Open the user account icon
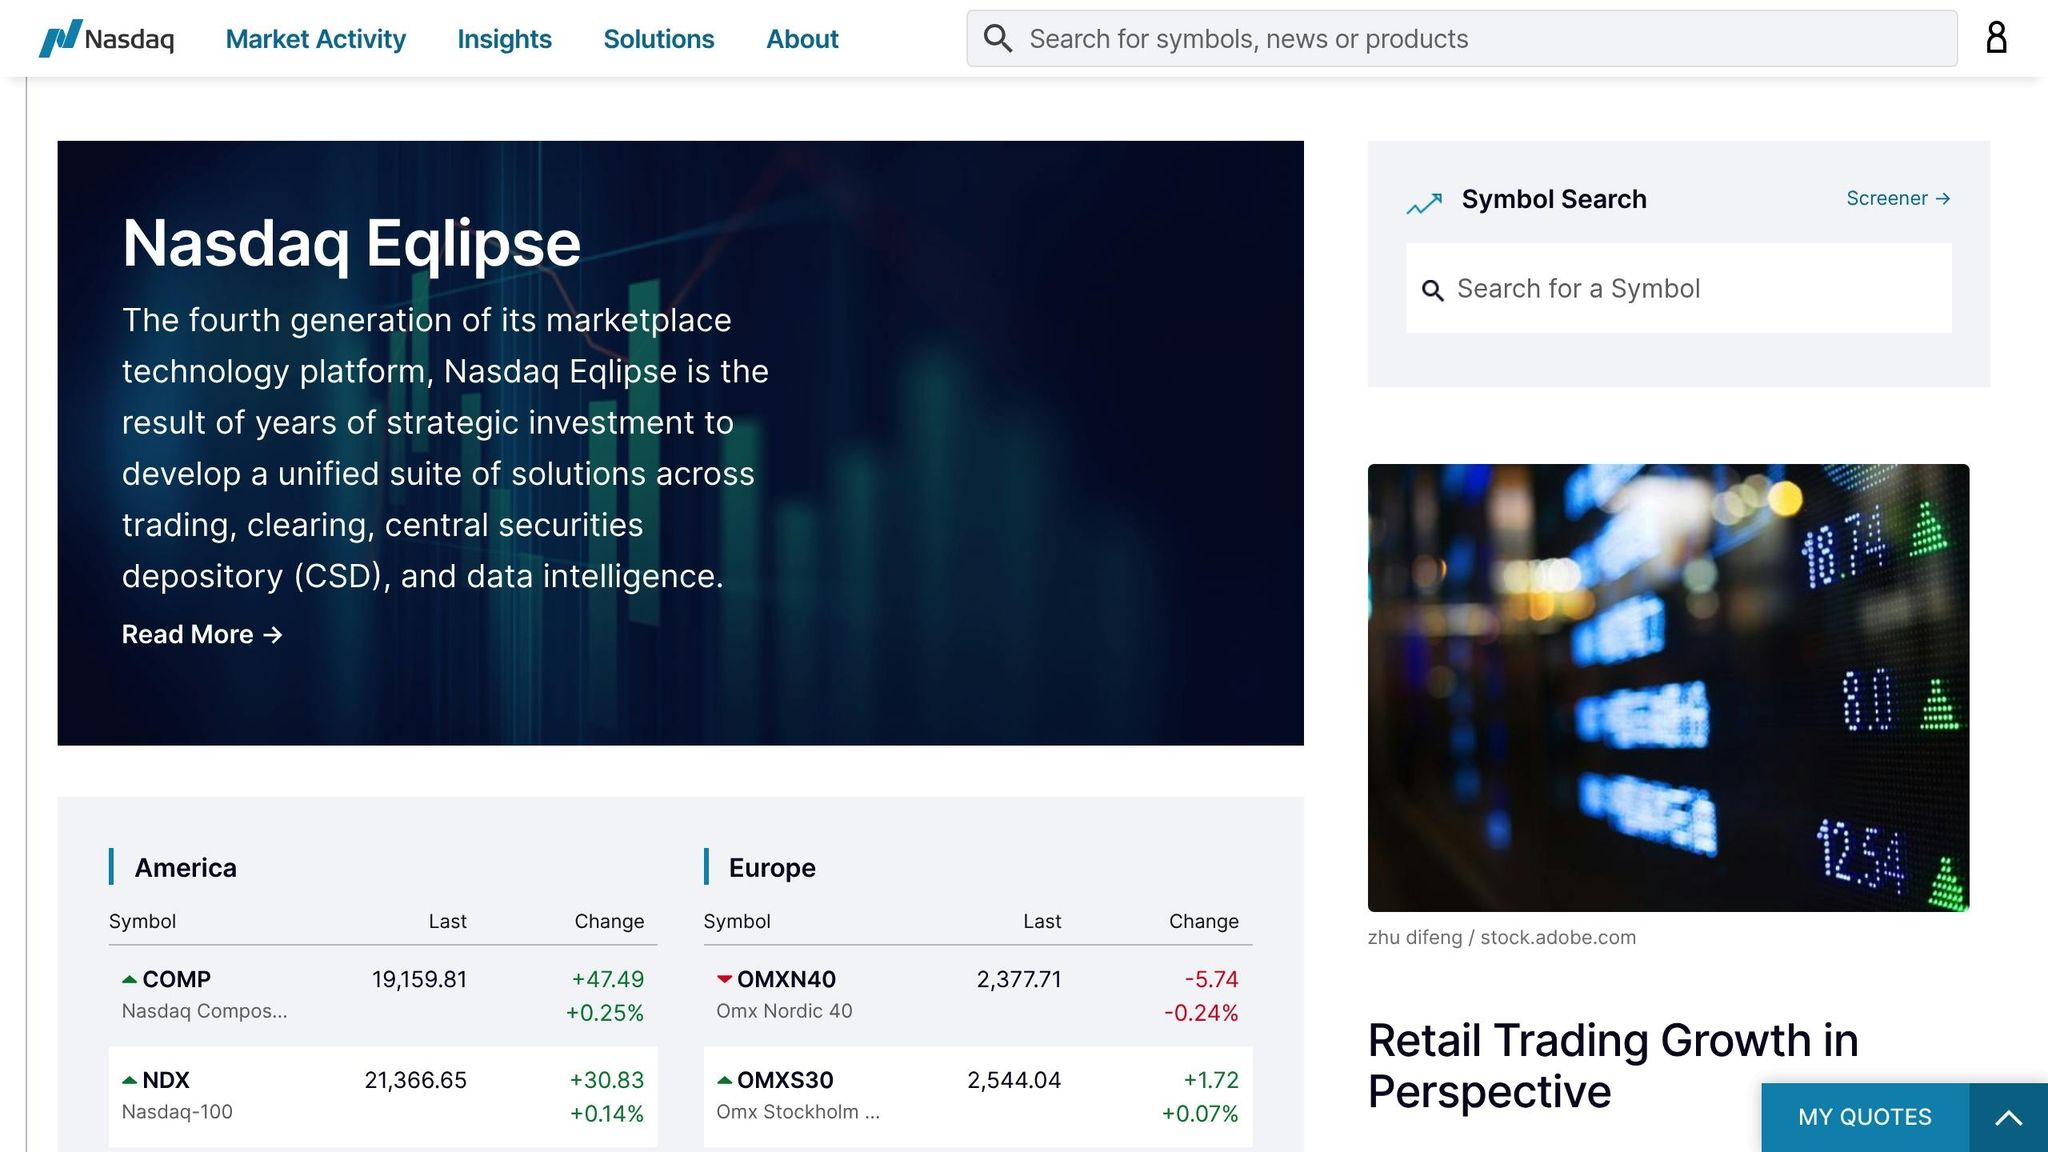The width and height of the screenshot is (2048, 1152). [1996, 38]
